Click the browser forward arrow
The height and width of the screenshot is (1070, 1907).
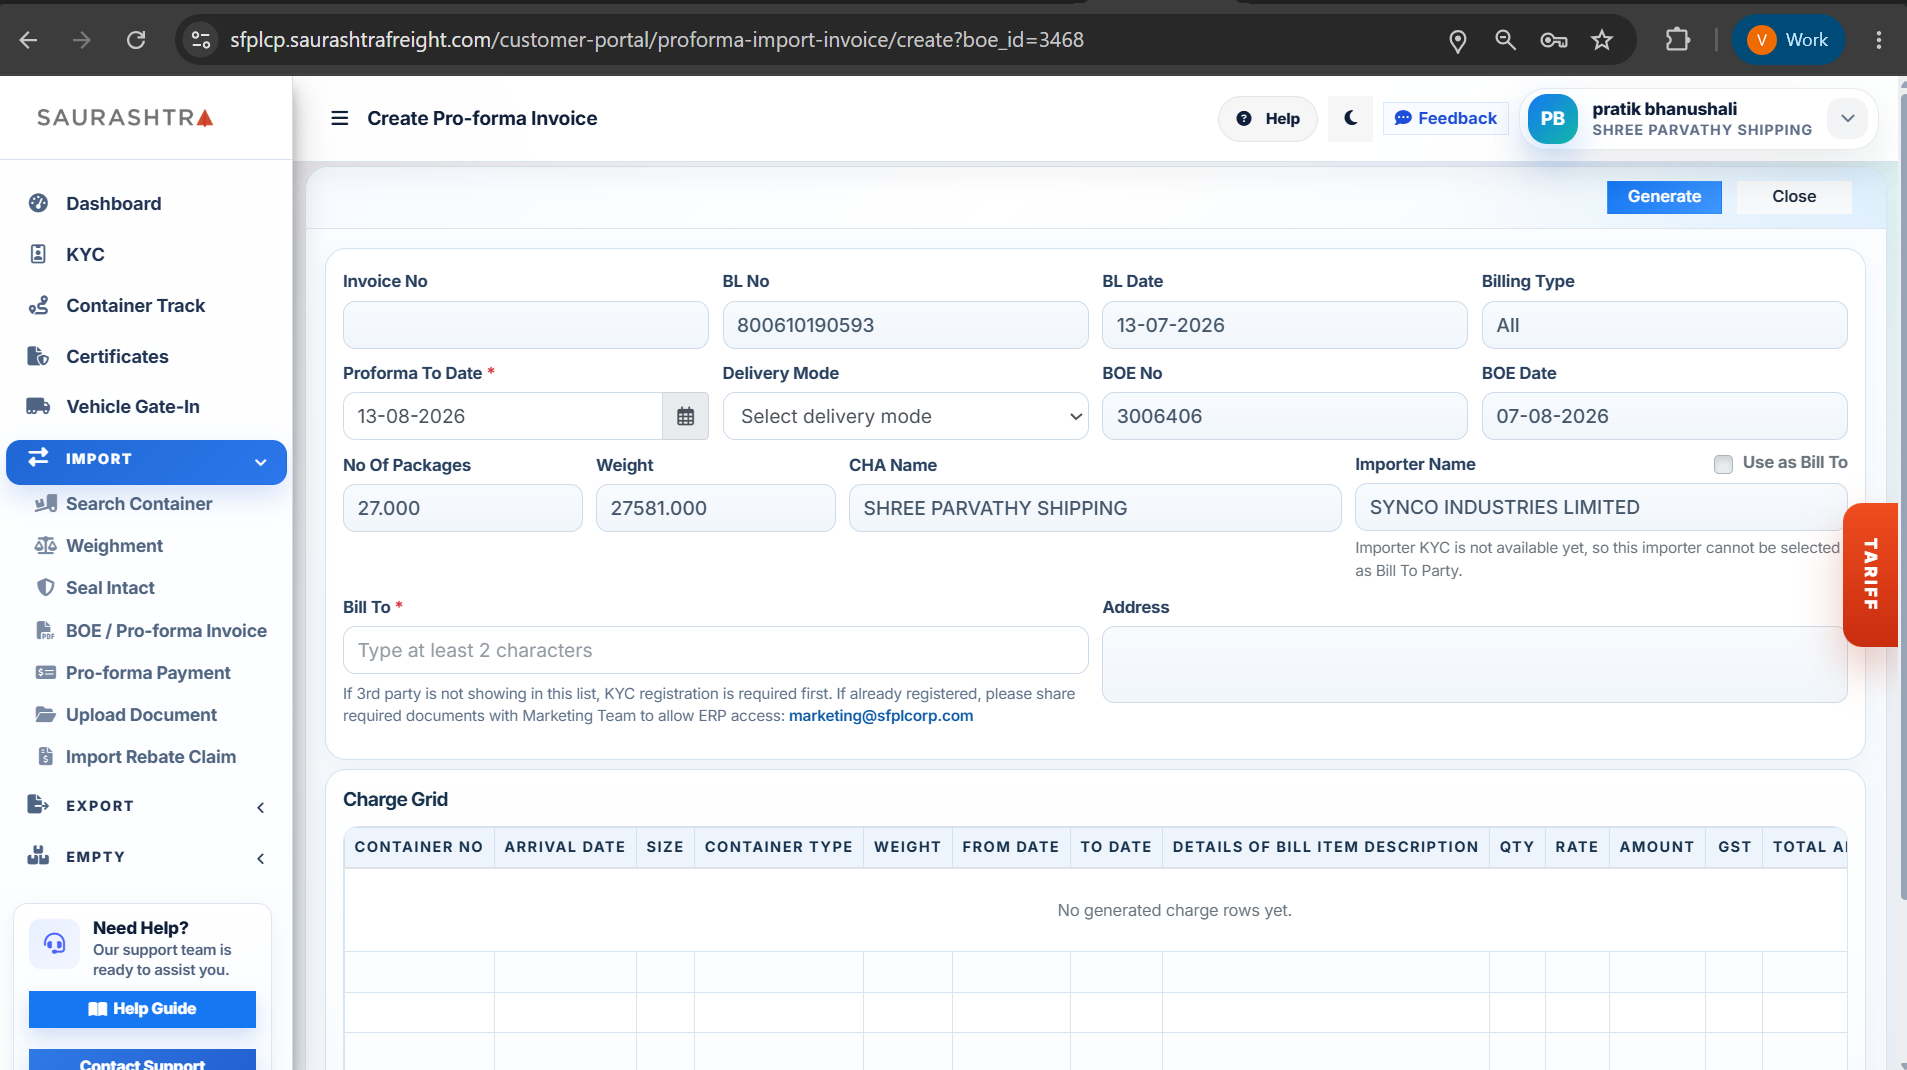tap(82, 40)
